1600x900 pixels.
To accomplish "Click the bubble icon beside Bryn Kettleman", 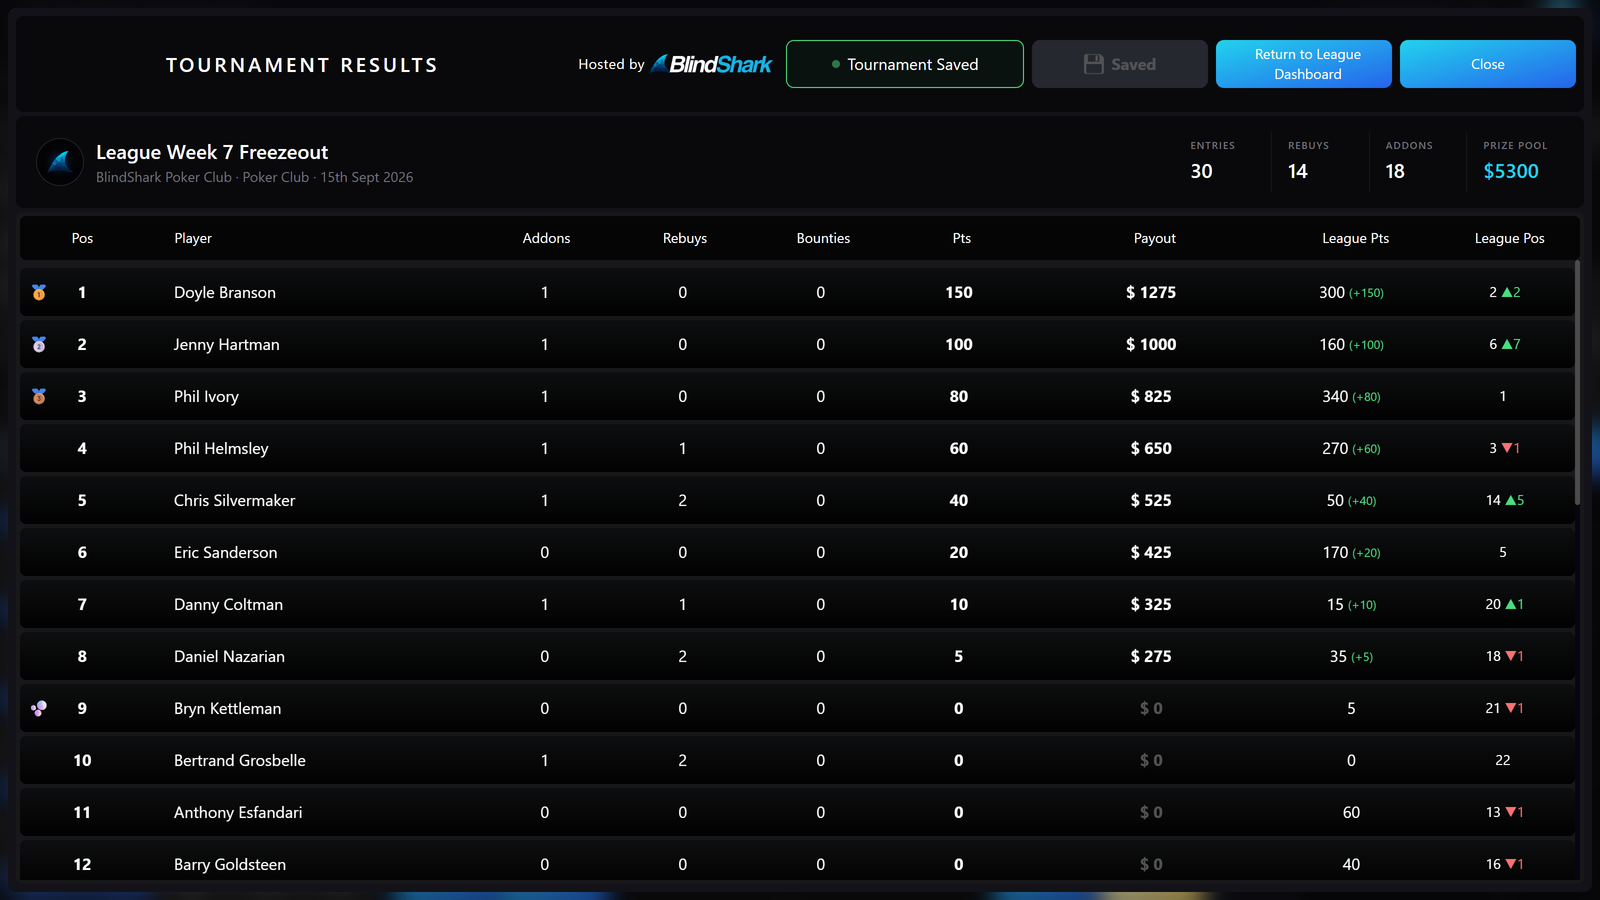I will [x=39, y=708].
